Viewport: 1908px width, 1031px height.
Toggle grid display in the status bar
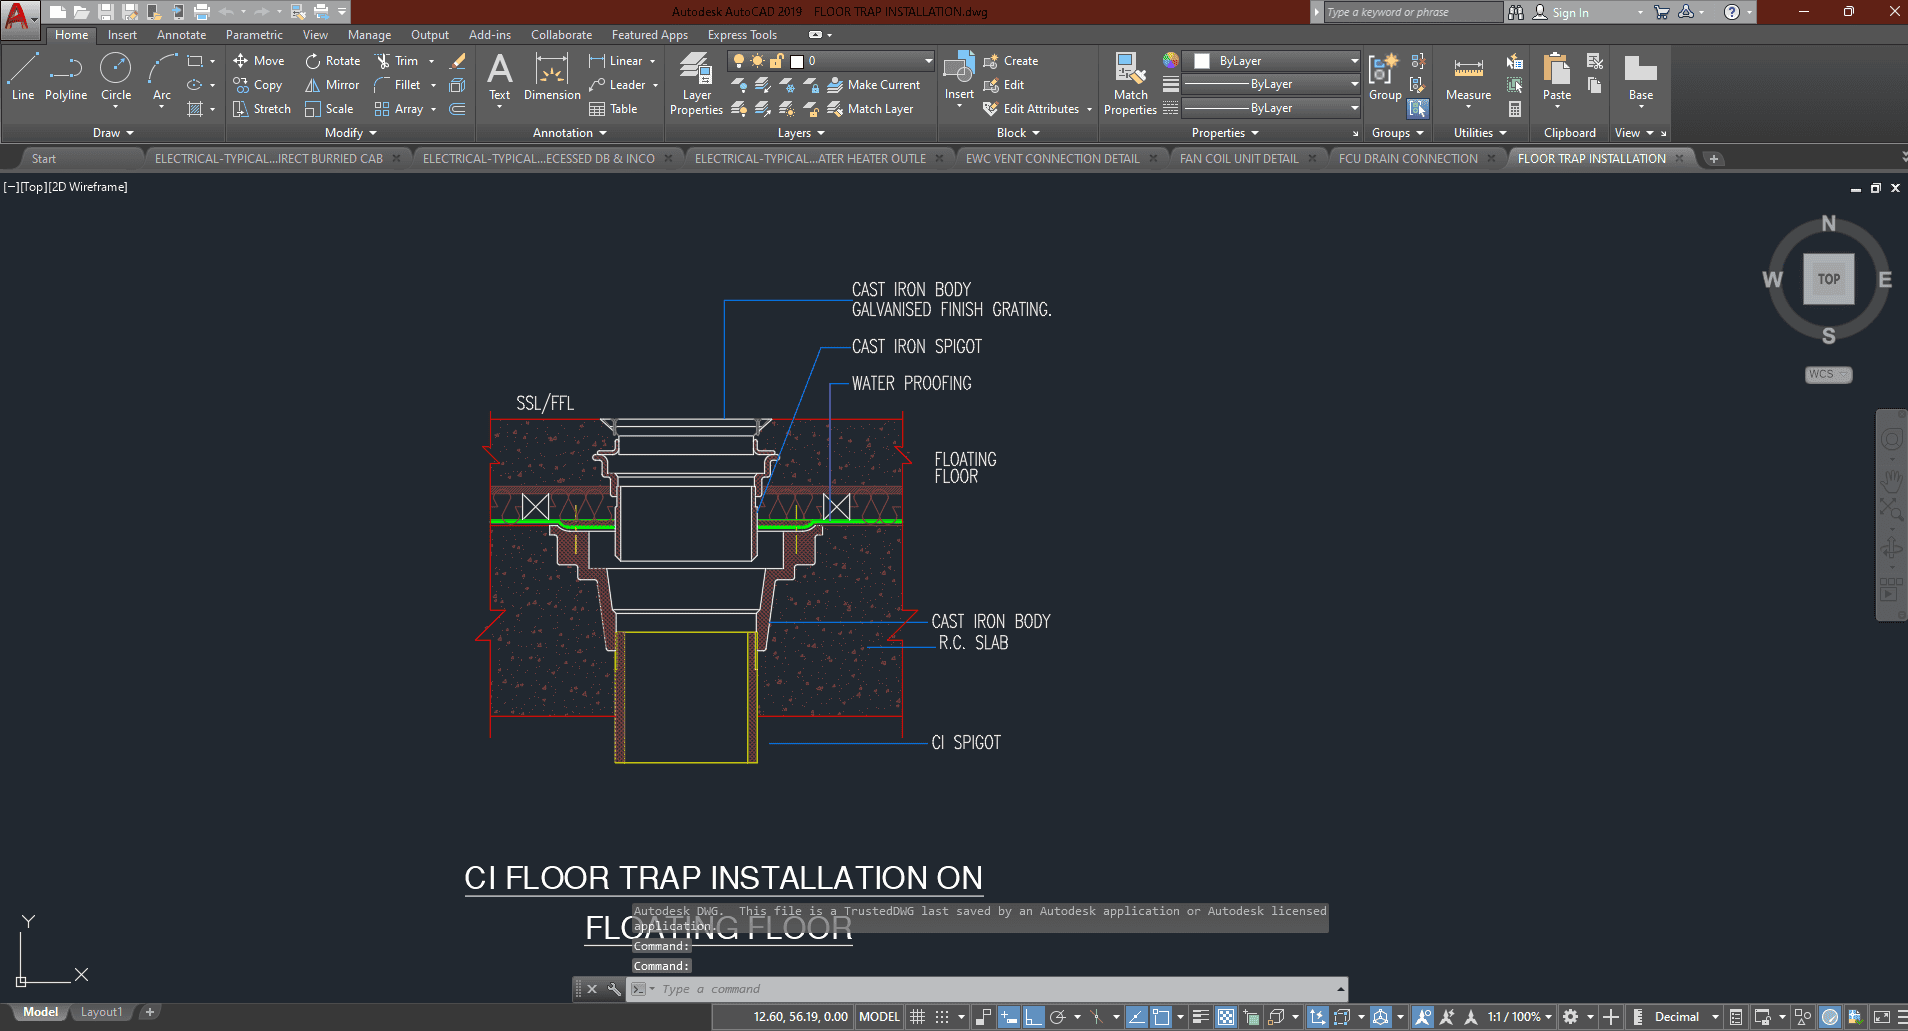917,1016
